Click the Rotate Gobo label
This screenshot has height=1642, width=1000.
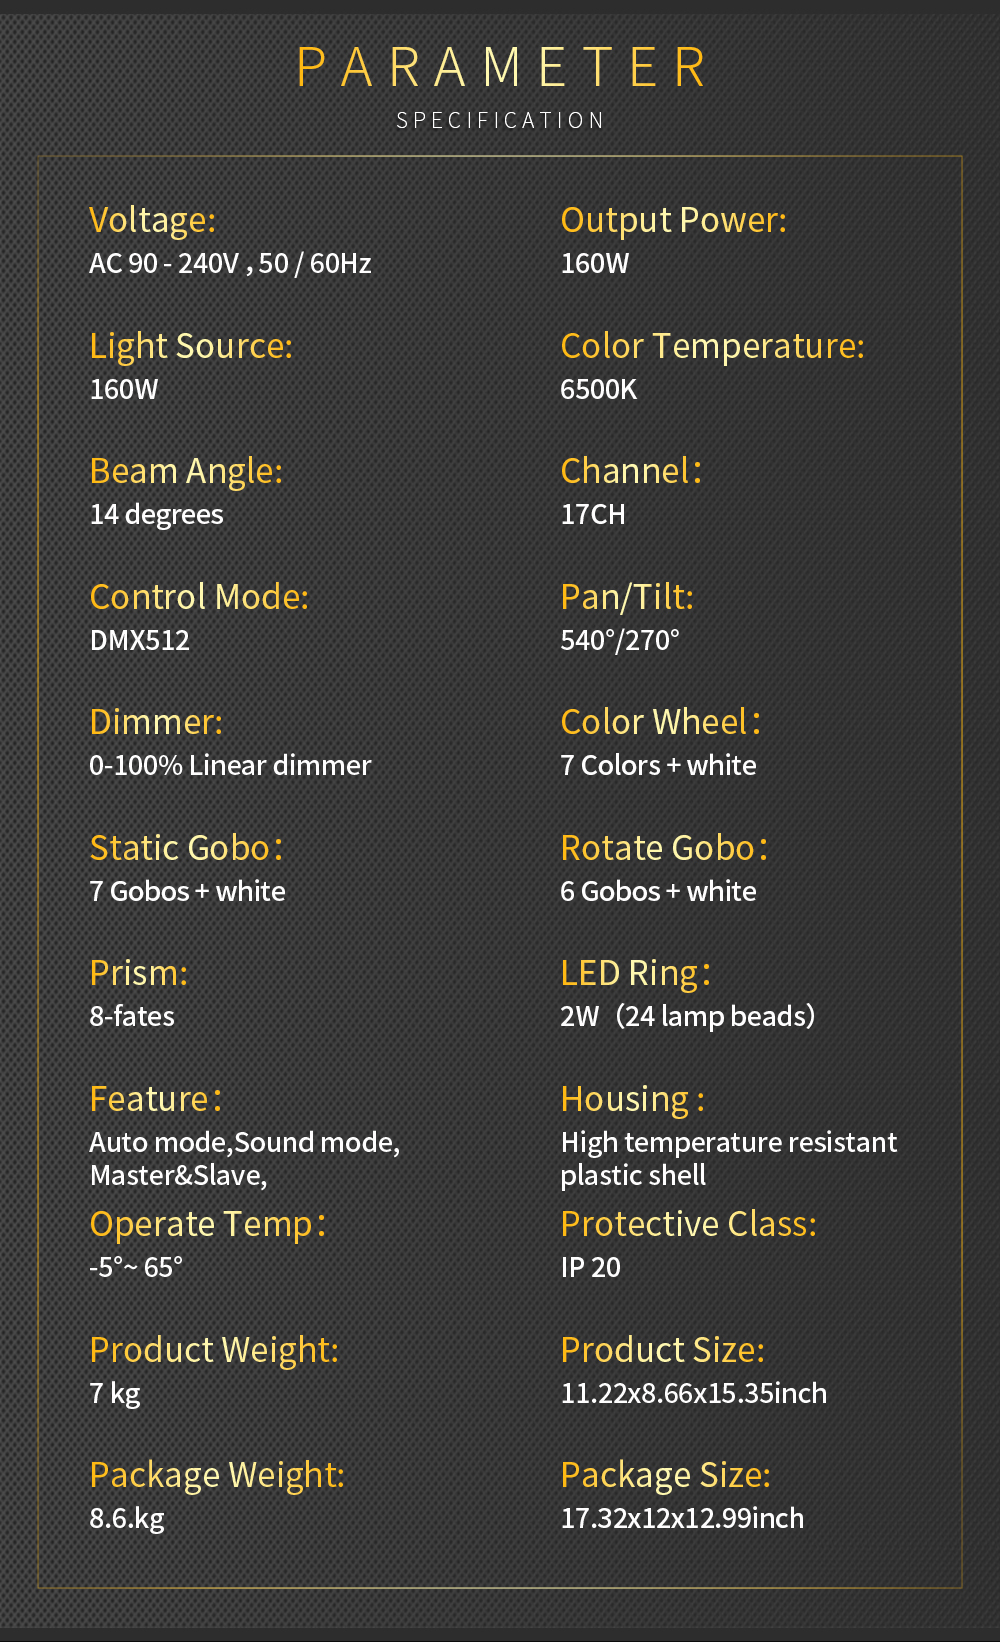pos(664,849)
